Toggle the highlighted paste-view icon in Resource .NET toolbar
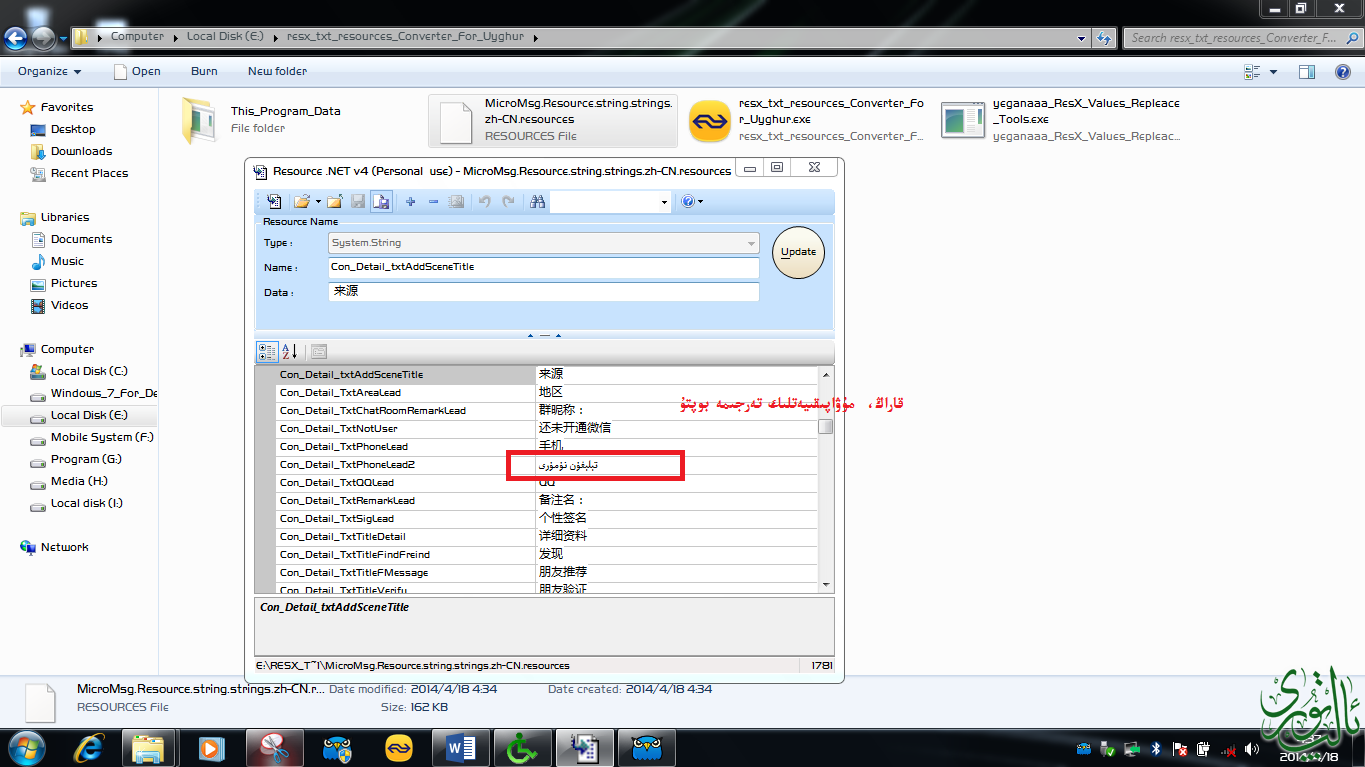 pyautogui.click(x=381, y=201)
